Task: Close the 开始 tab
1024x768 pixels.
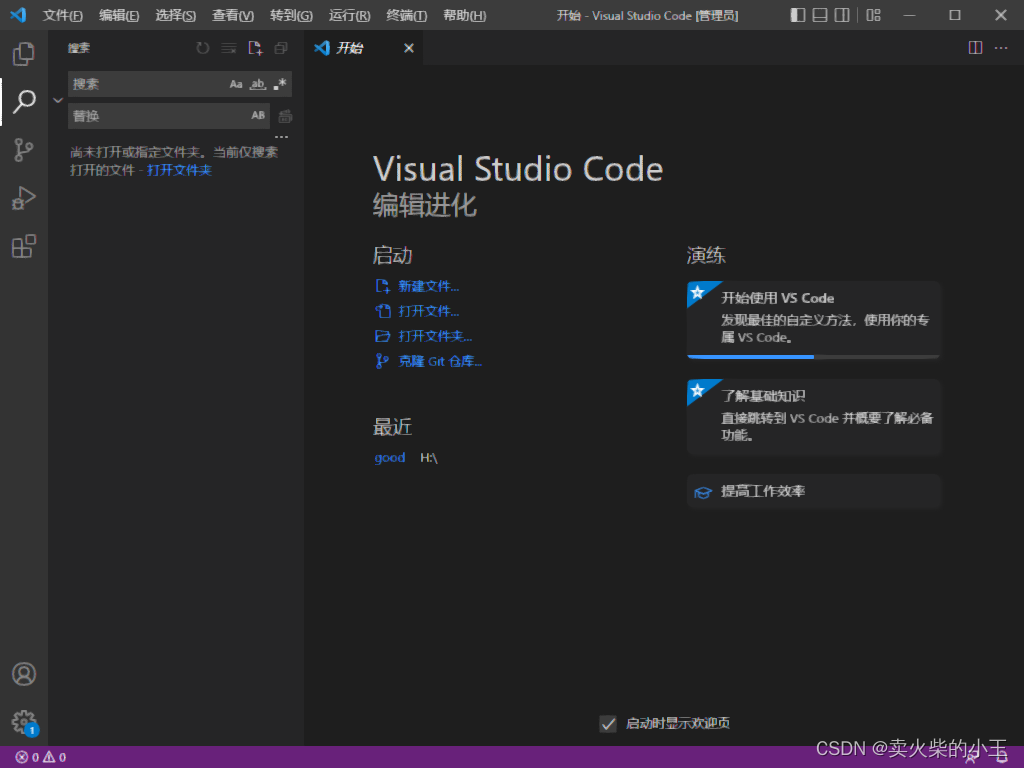Action: tap(409, 48)
